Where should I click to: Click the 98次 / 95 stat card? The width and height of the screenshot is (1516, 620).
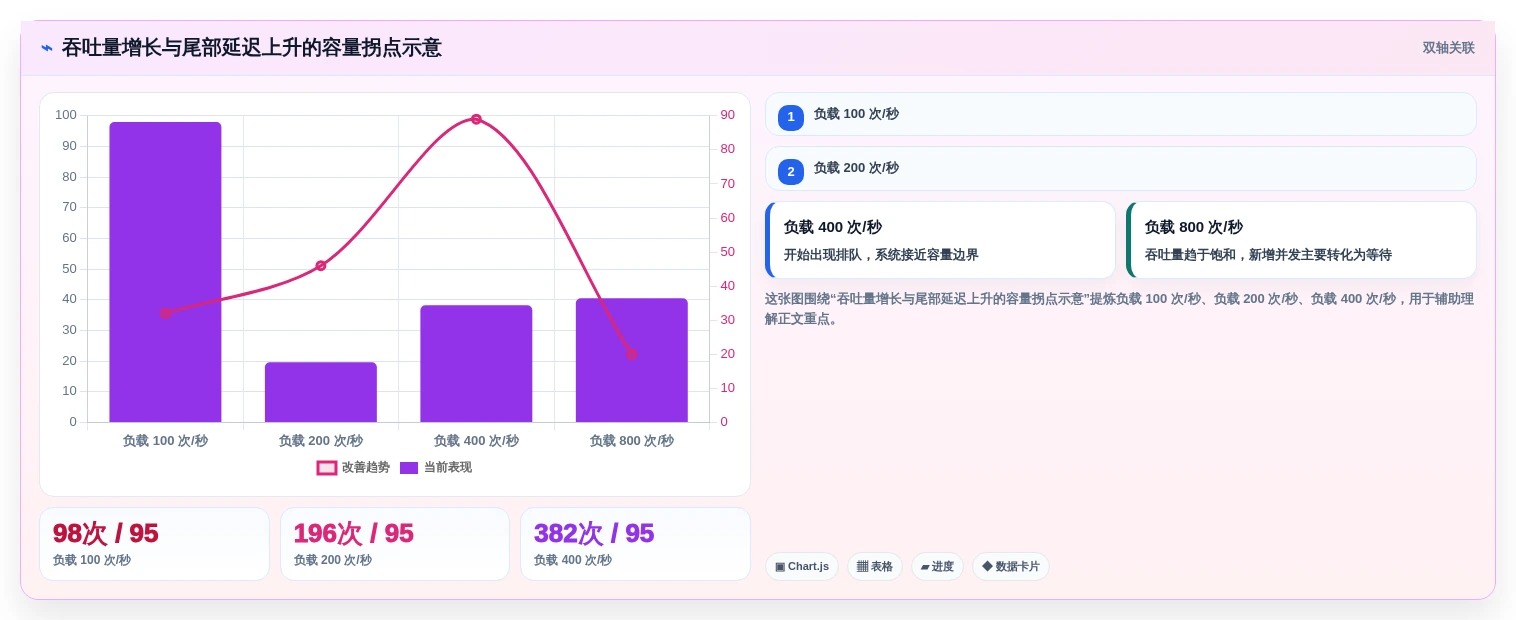154,544
